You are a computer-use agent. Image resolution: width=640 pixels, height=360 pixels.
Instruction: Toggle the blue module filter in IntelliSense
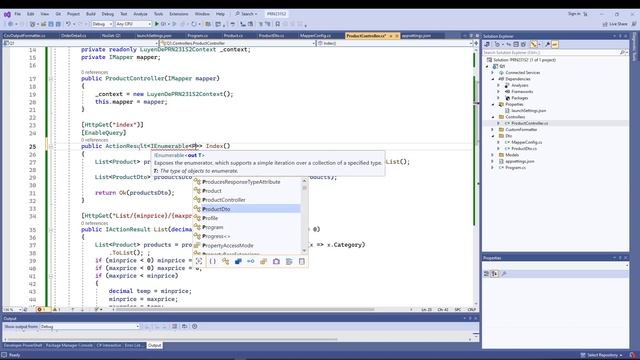(238, 261)
